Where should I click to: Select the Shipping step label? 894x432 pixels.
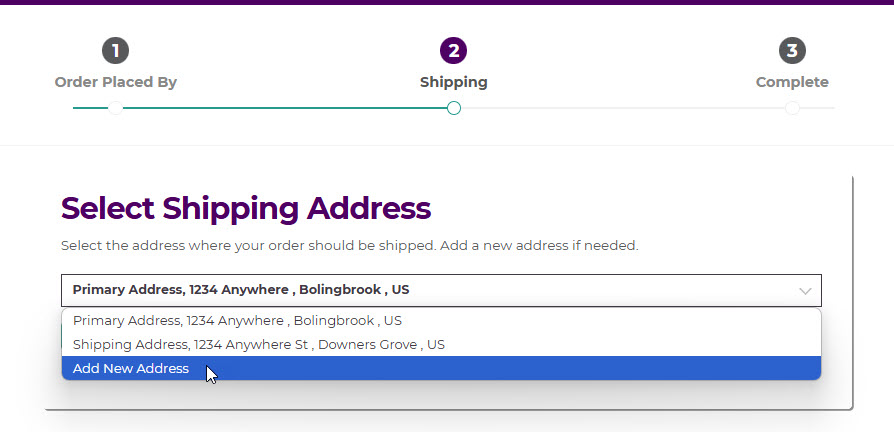coord(454,82)
